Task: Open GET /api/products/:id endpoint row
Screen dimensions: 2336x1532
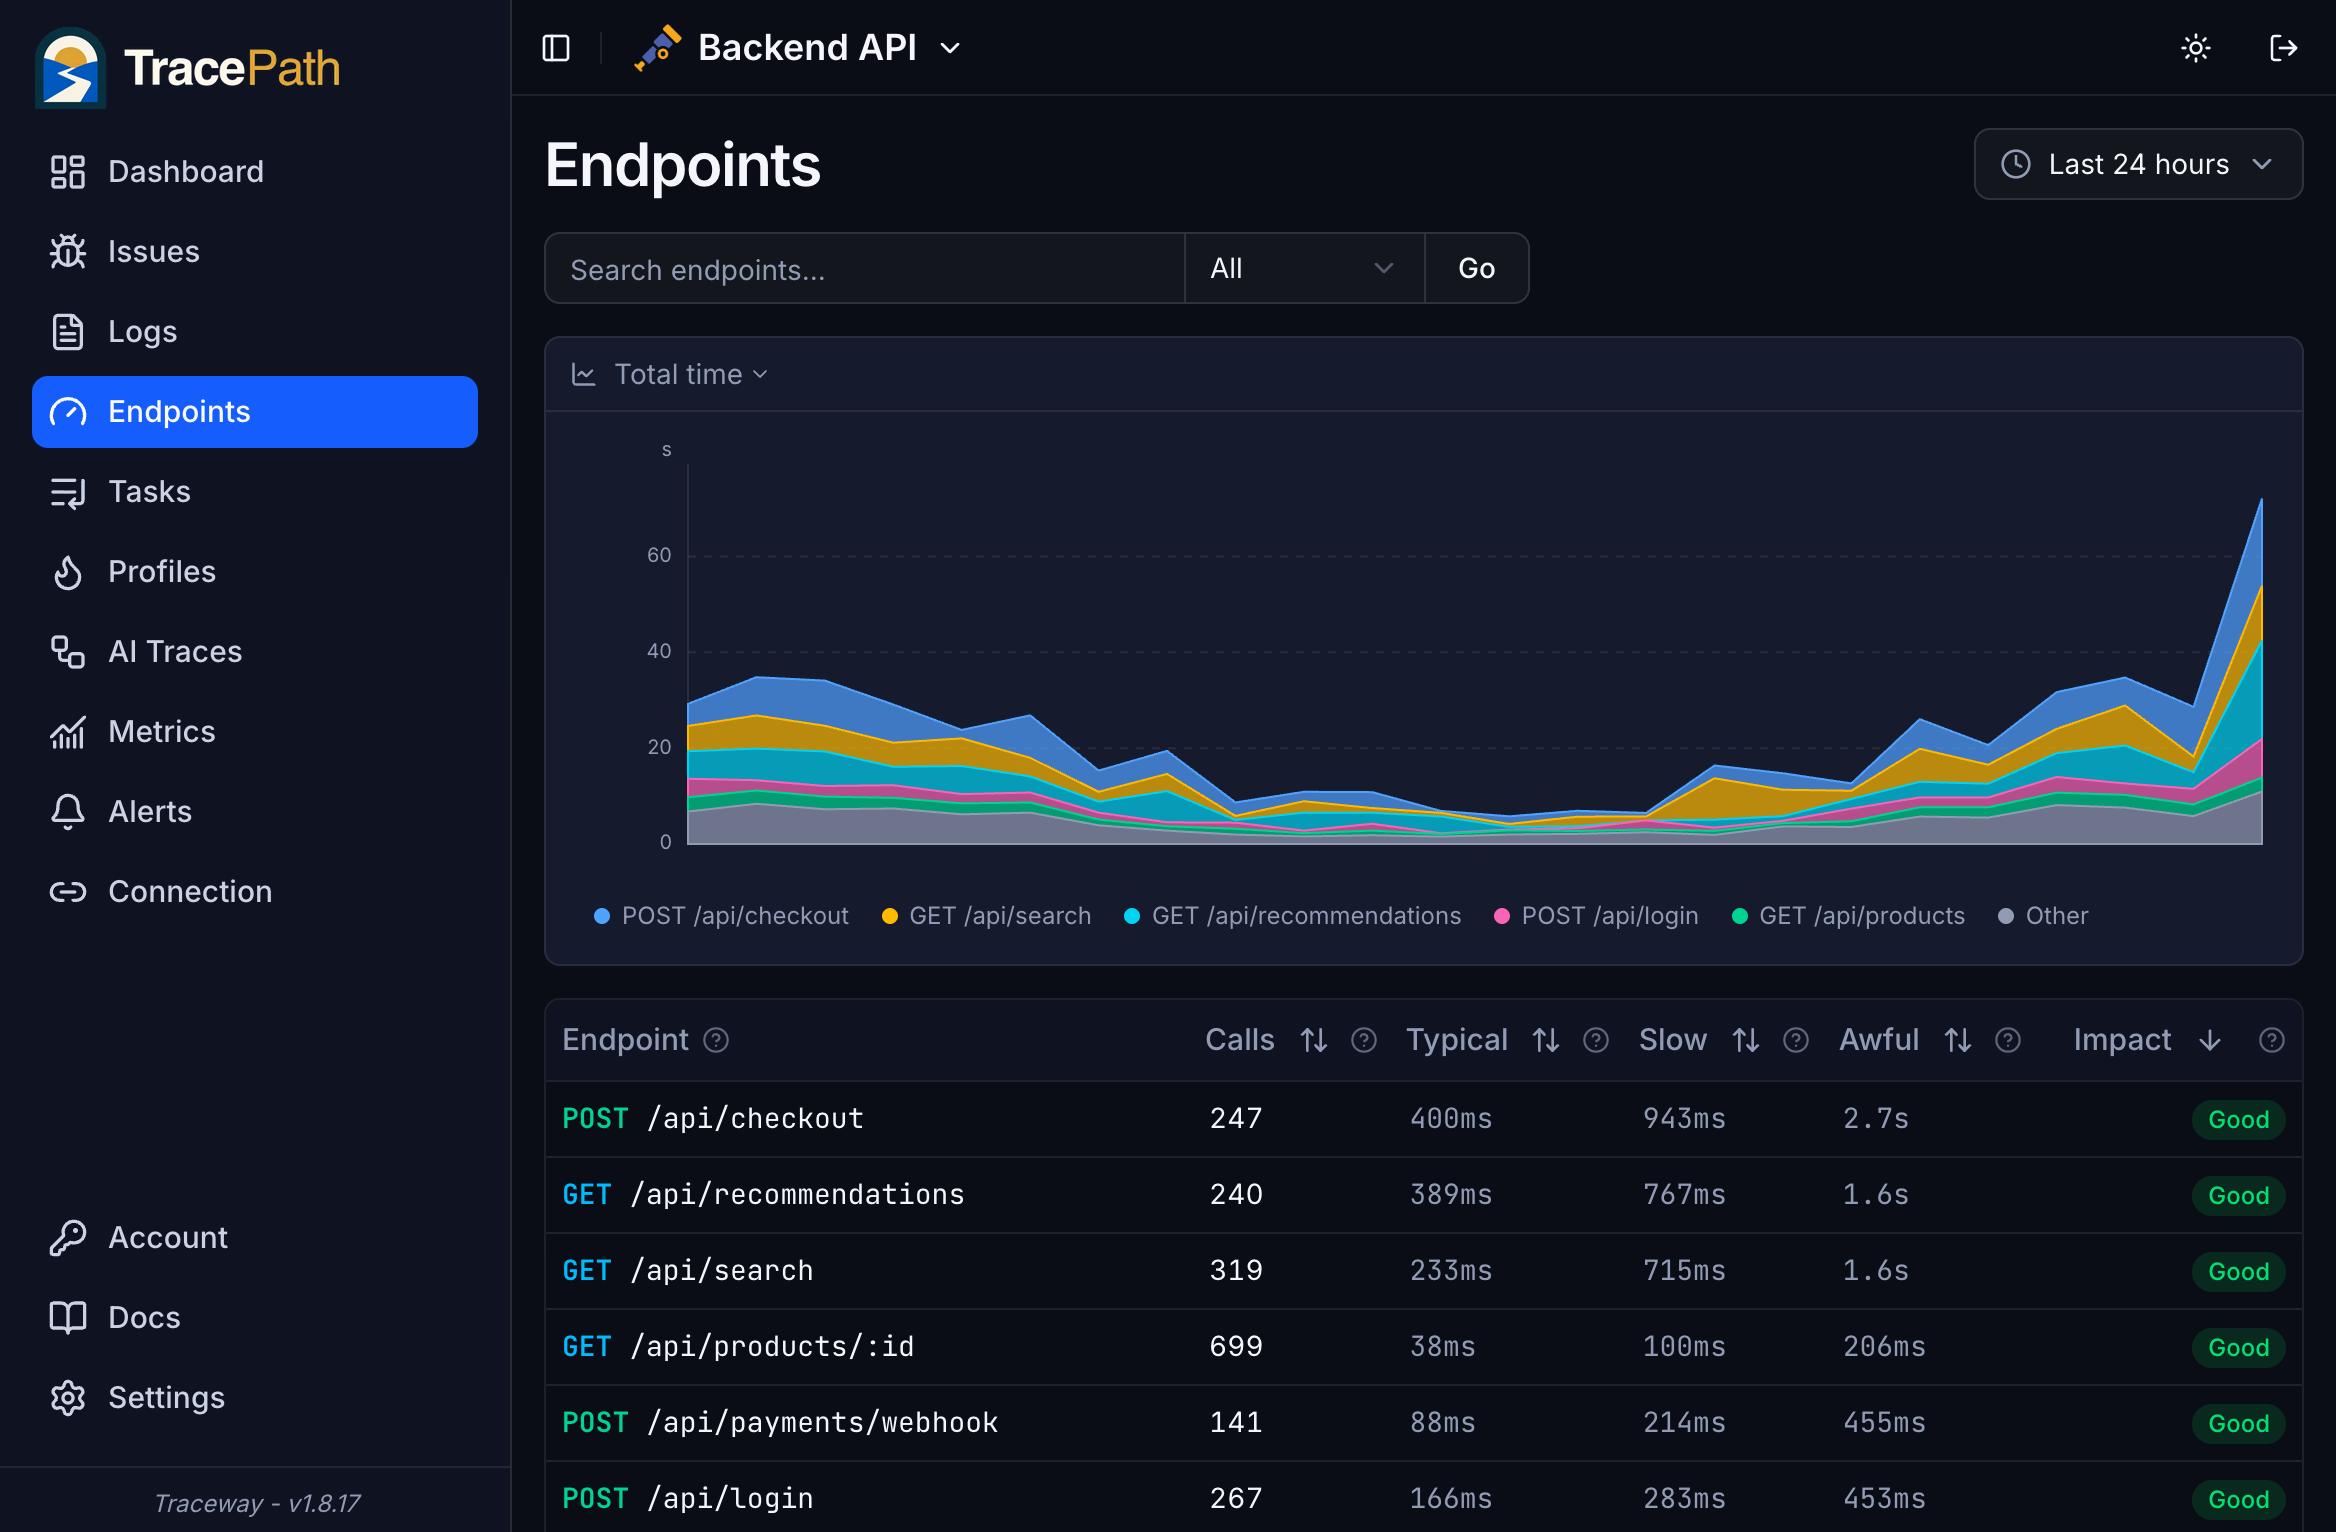Action: pyautogui.click(x=1424, y=1347)
